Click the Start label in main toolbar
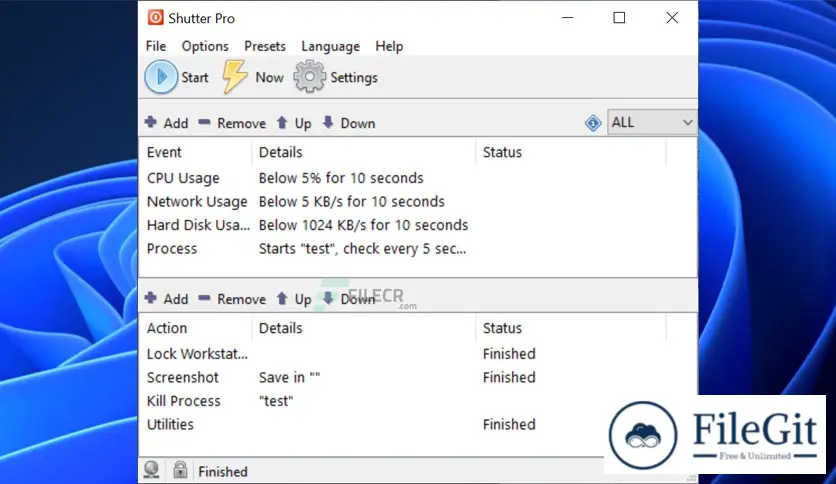Screen dimensions: 836x484 [195, 78]
